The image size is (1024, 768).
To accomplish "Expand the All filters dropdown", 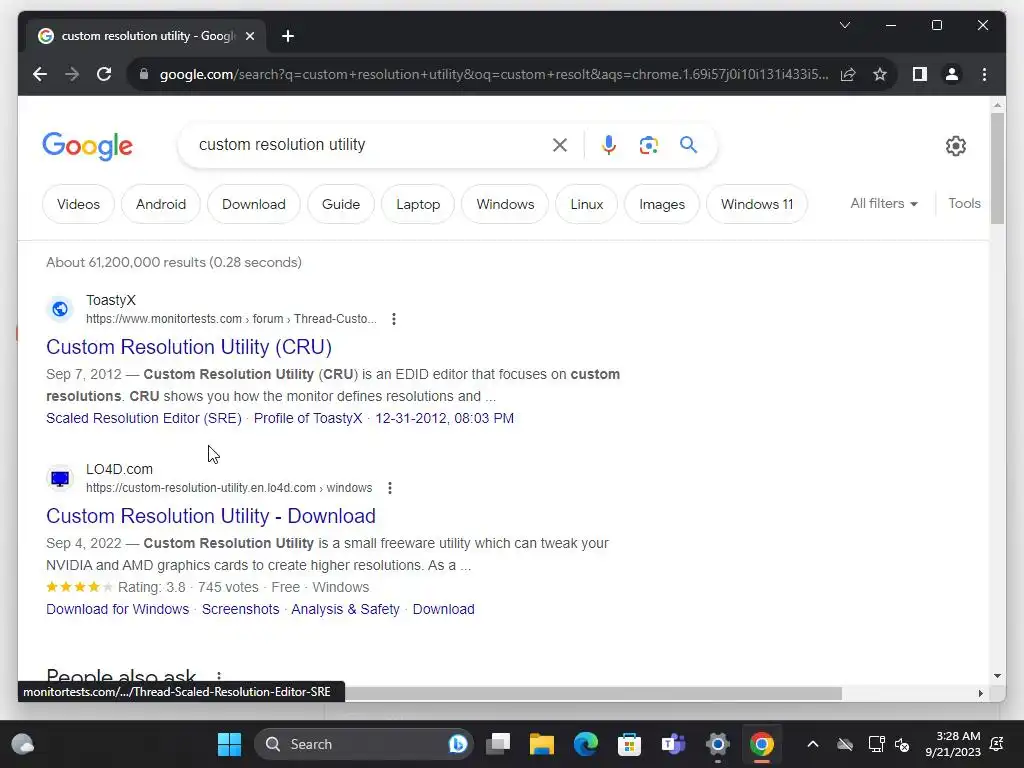I will pos(884,204).
